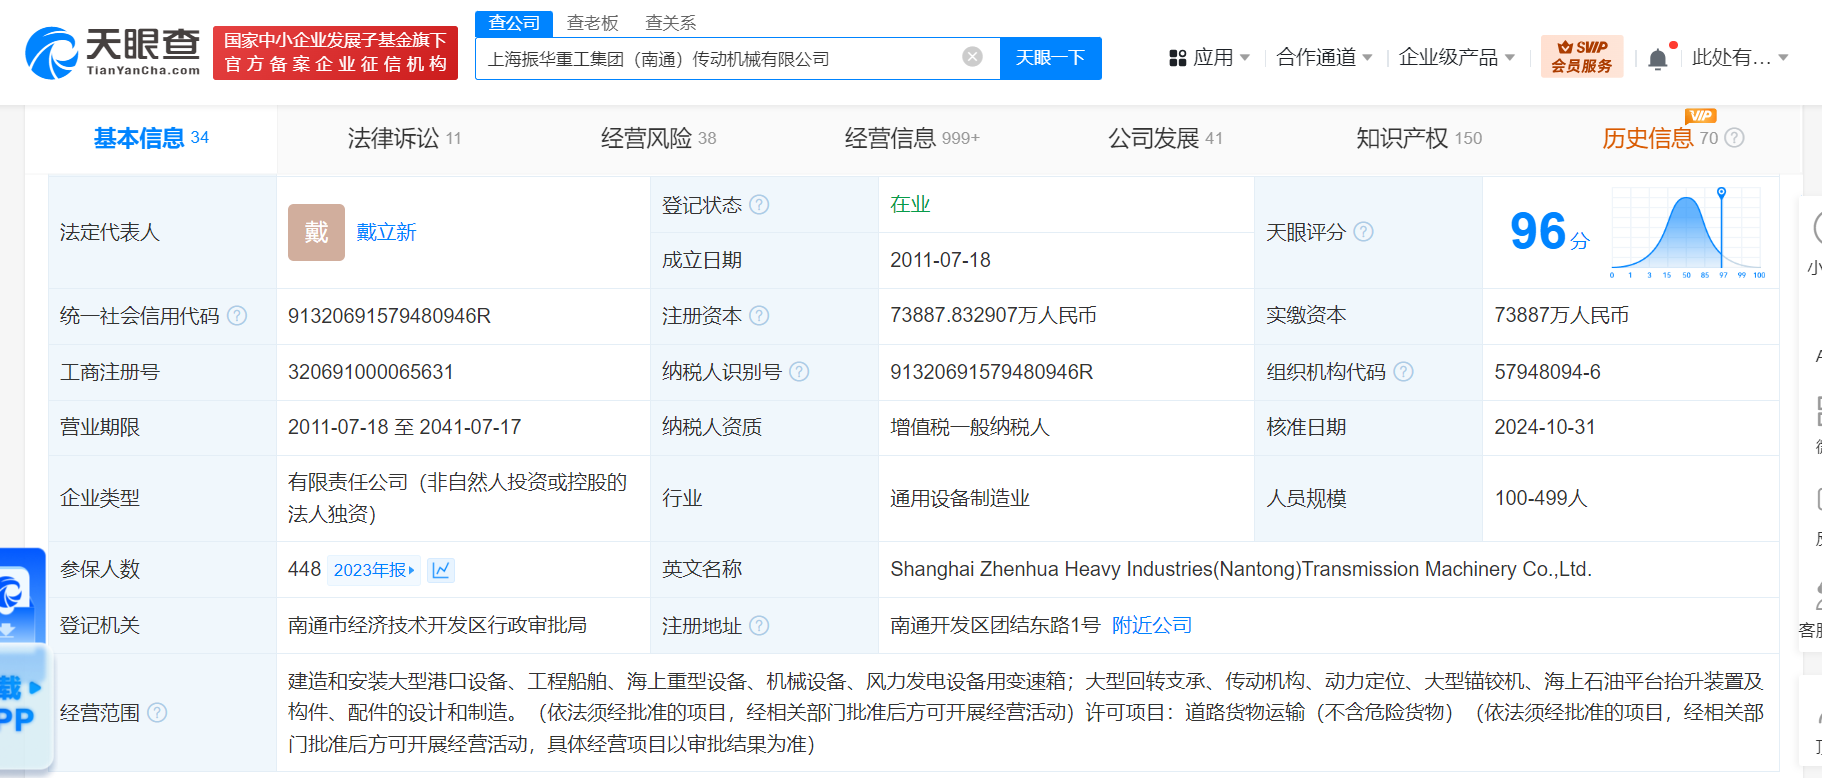This screenshot has width=1822, height=778.
Task: Open the 企业级产品 dropdown
Action: (x=1456, y=58)
